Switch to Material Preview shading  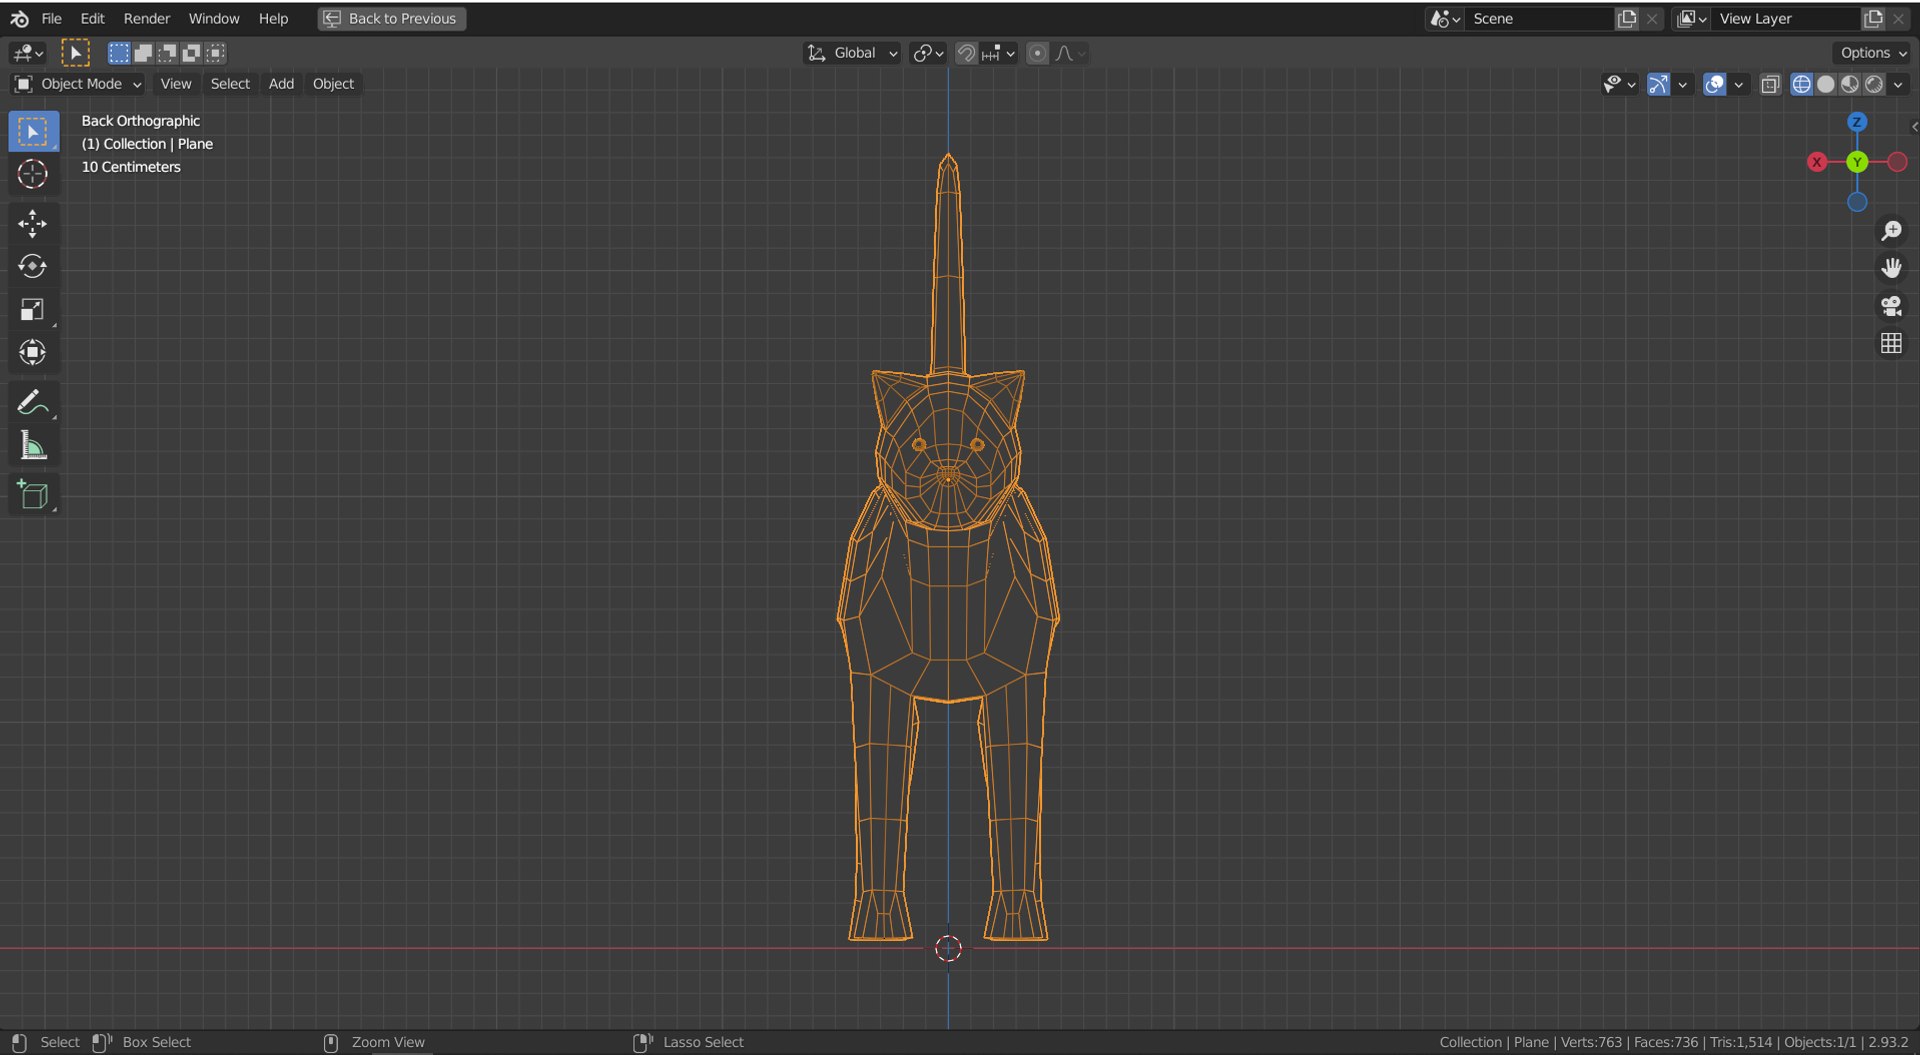[1850, 84]
